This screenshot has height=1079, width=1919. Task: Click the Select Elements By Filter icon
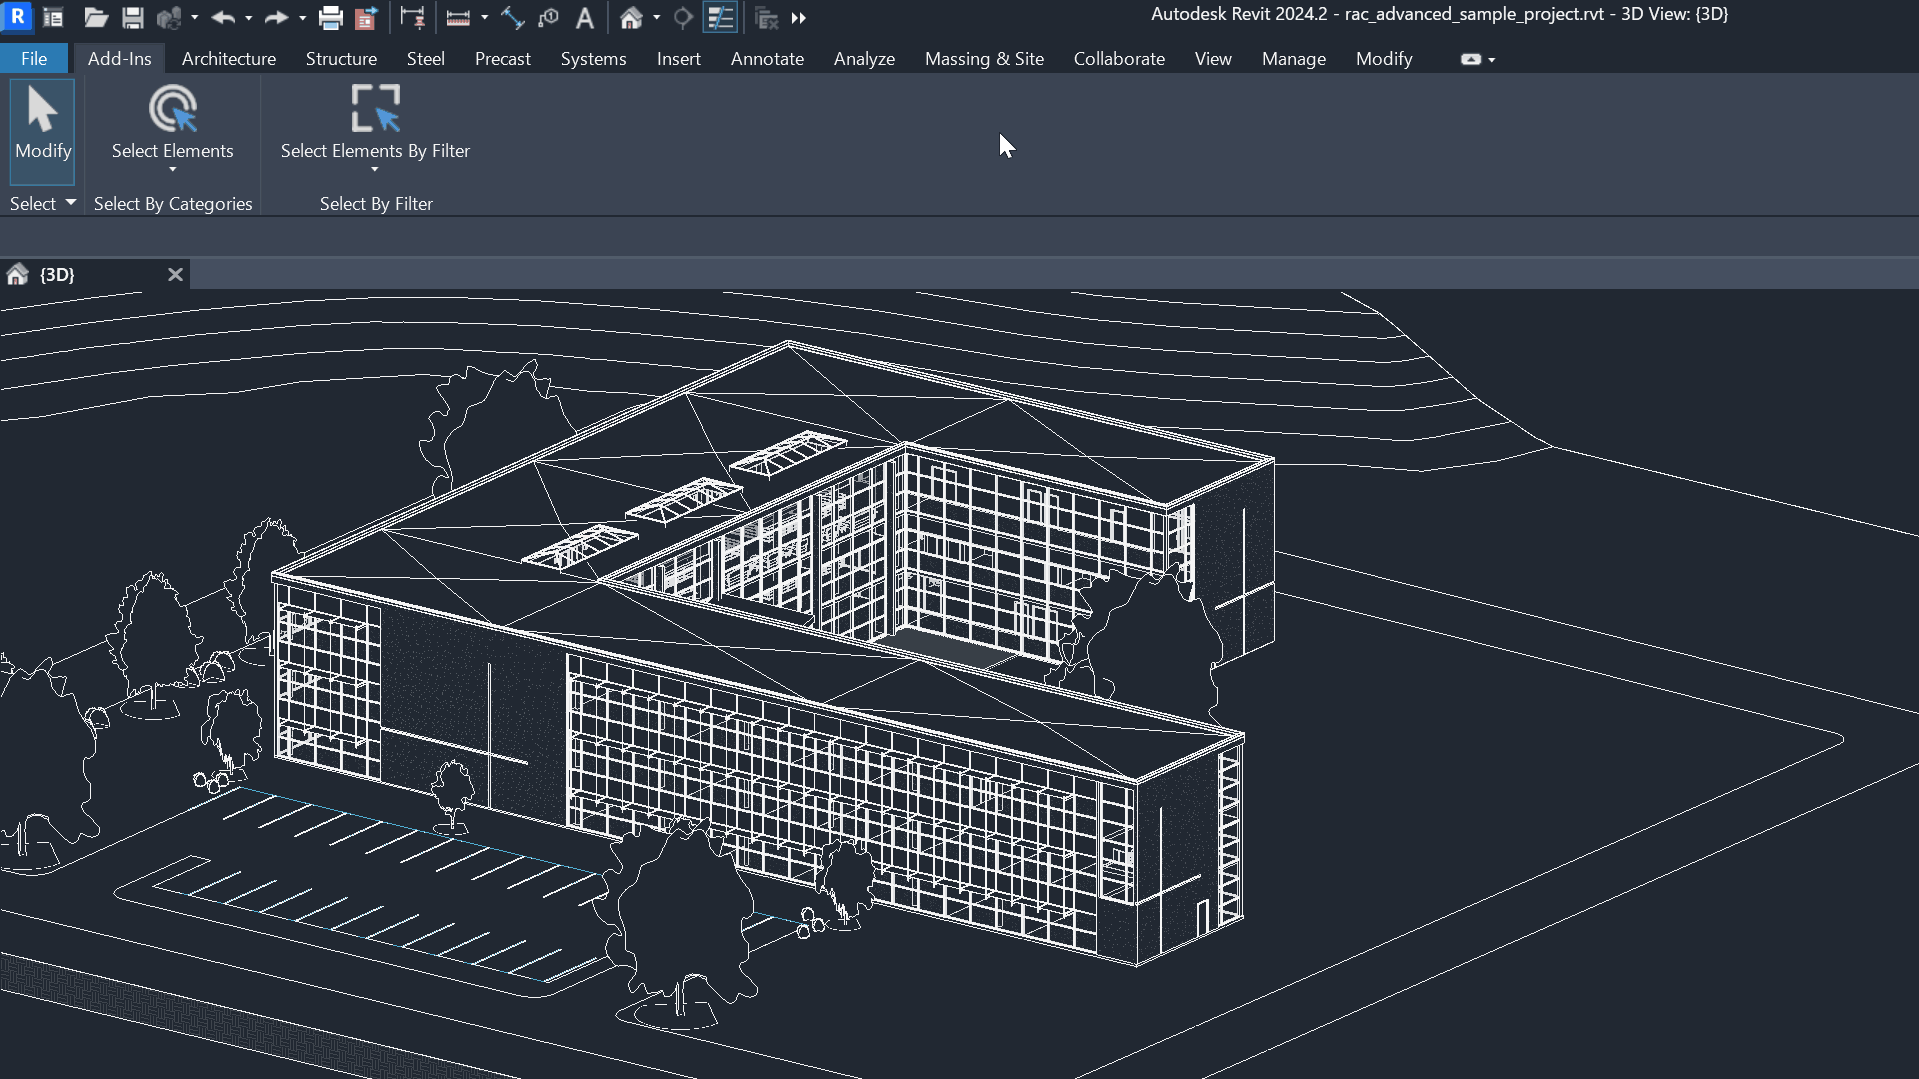click(x=375, y=110)
